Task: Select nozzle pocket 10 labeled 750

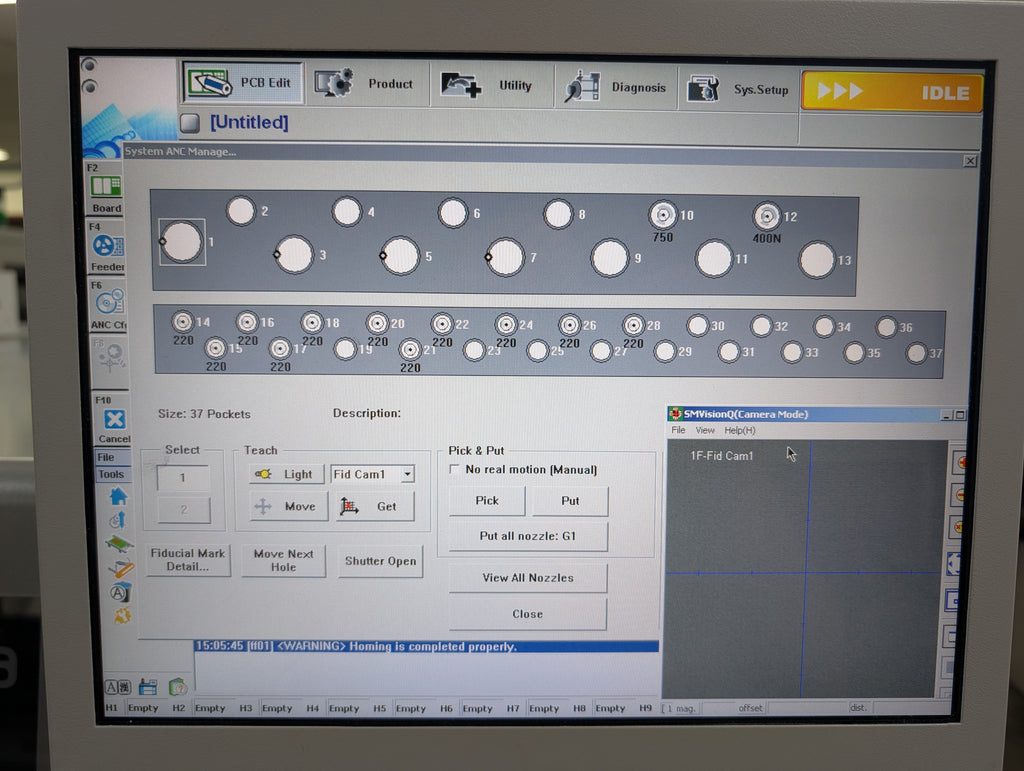Action: [662, 215]
